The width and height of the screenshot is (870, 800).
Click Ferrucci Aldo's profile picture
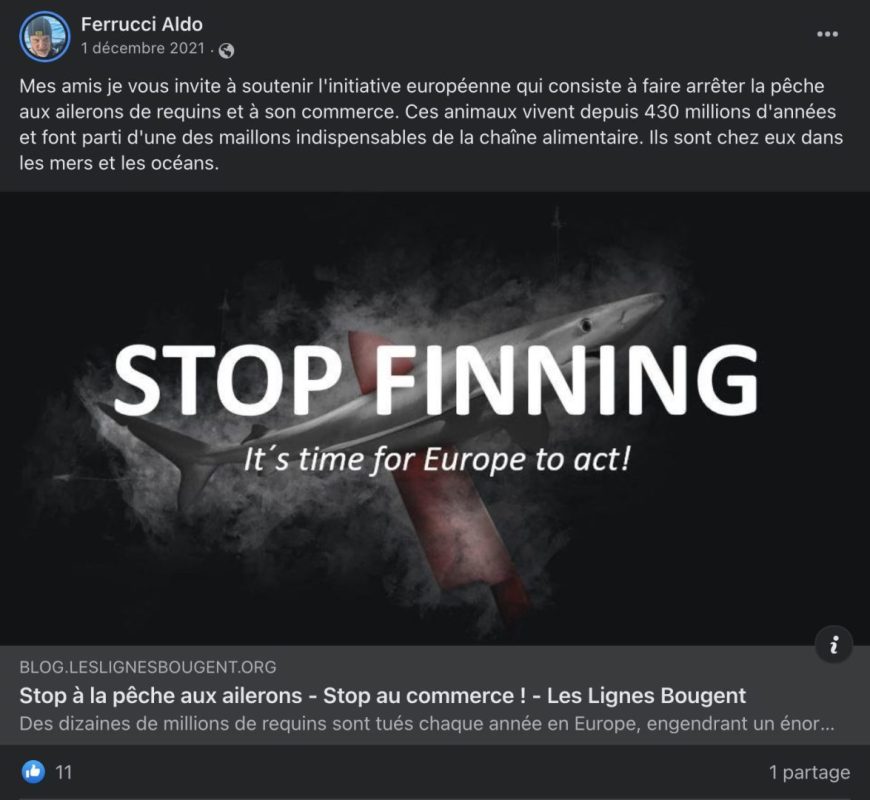tap(44, 36)
